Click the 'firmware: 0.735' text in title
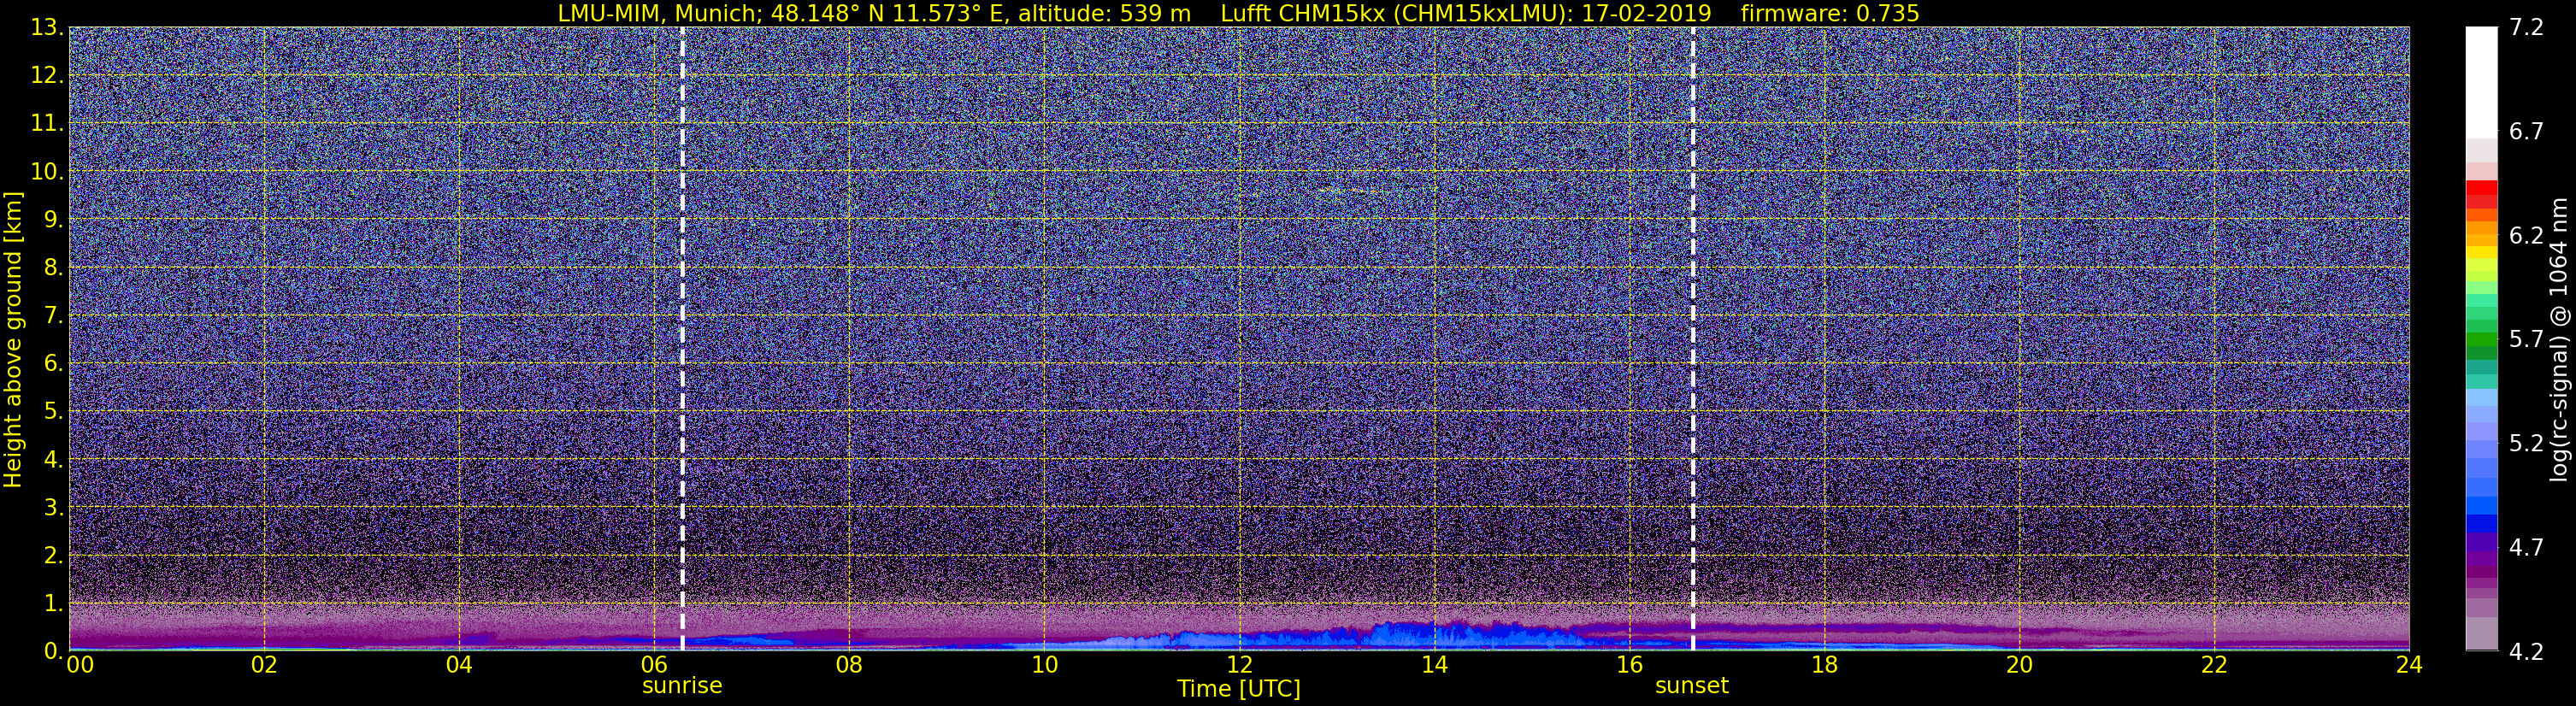Image resolution: width=2576 pixels, height=706 pixels. [x=1830, y=13]
